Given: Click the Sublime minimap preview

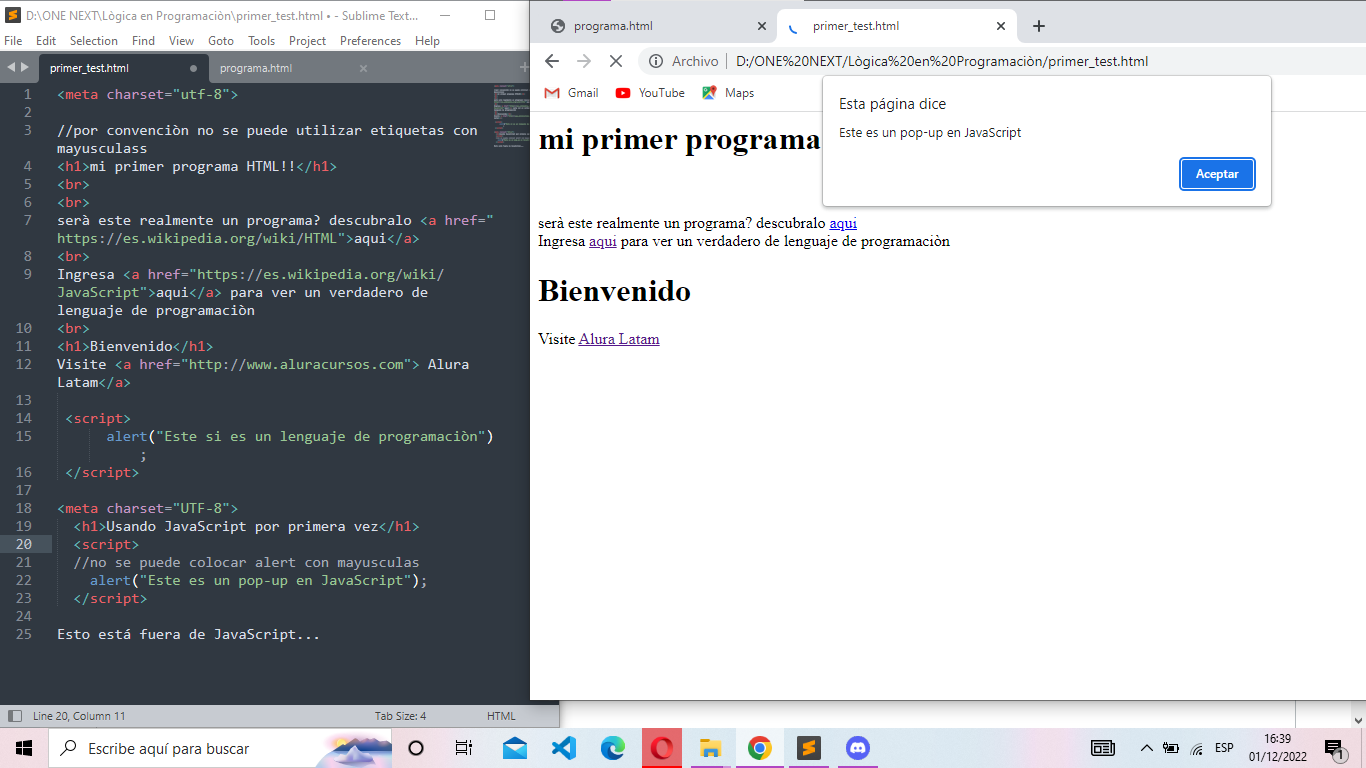Looking at the screenshot, I should (x=511, y=117).
